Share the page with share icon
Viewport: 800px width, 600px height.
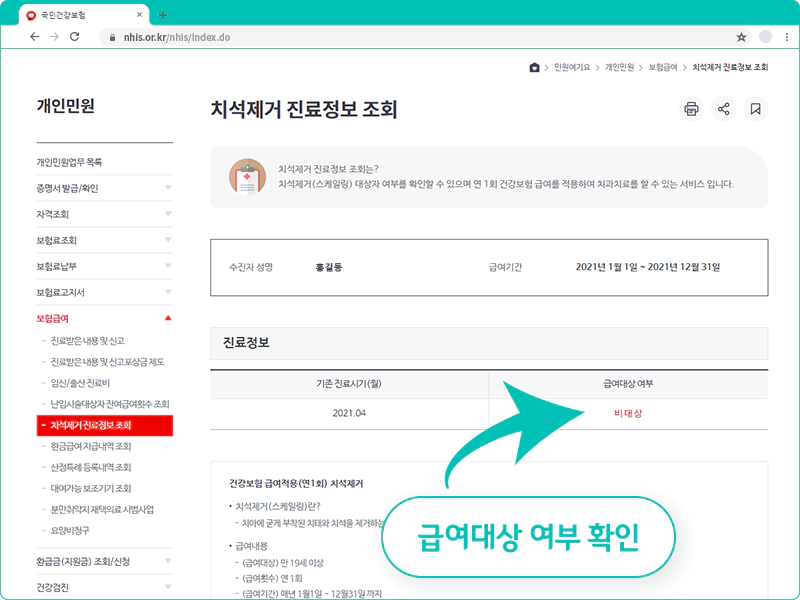coord(723,109)
